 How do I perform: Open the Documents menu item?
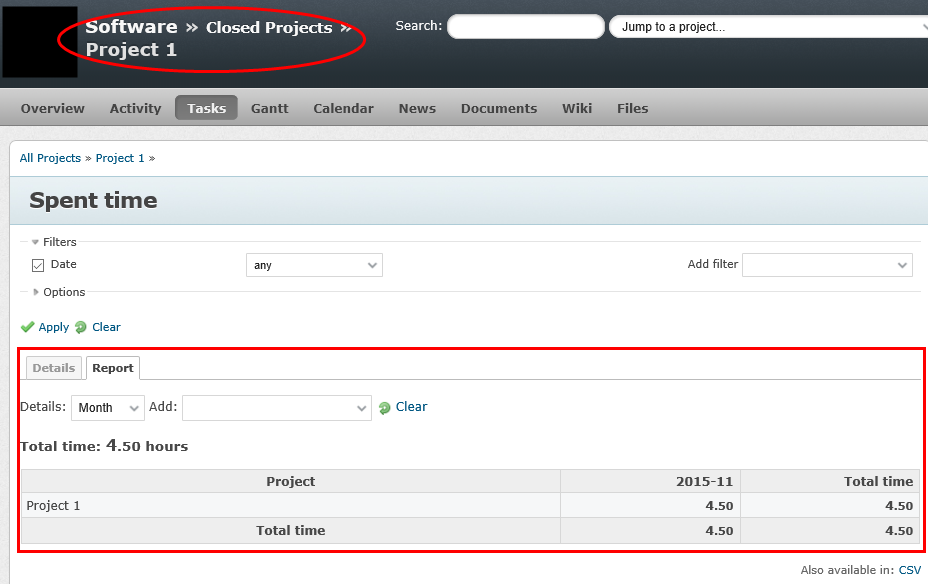(499, 108)
